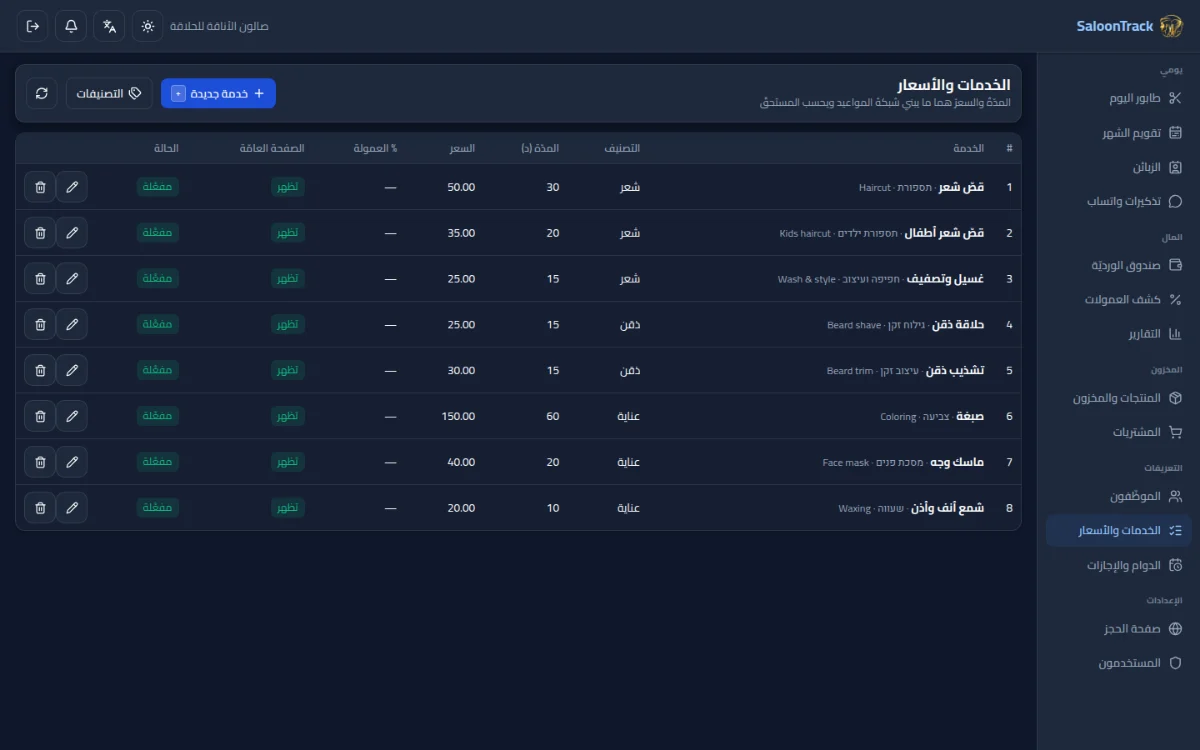Edit the غسيل وتصفيف service
The height and width of the screenshot is (750, 1200).
point(72,279)
